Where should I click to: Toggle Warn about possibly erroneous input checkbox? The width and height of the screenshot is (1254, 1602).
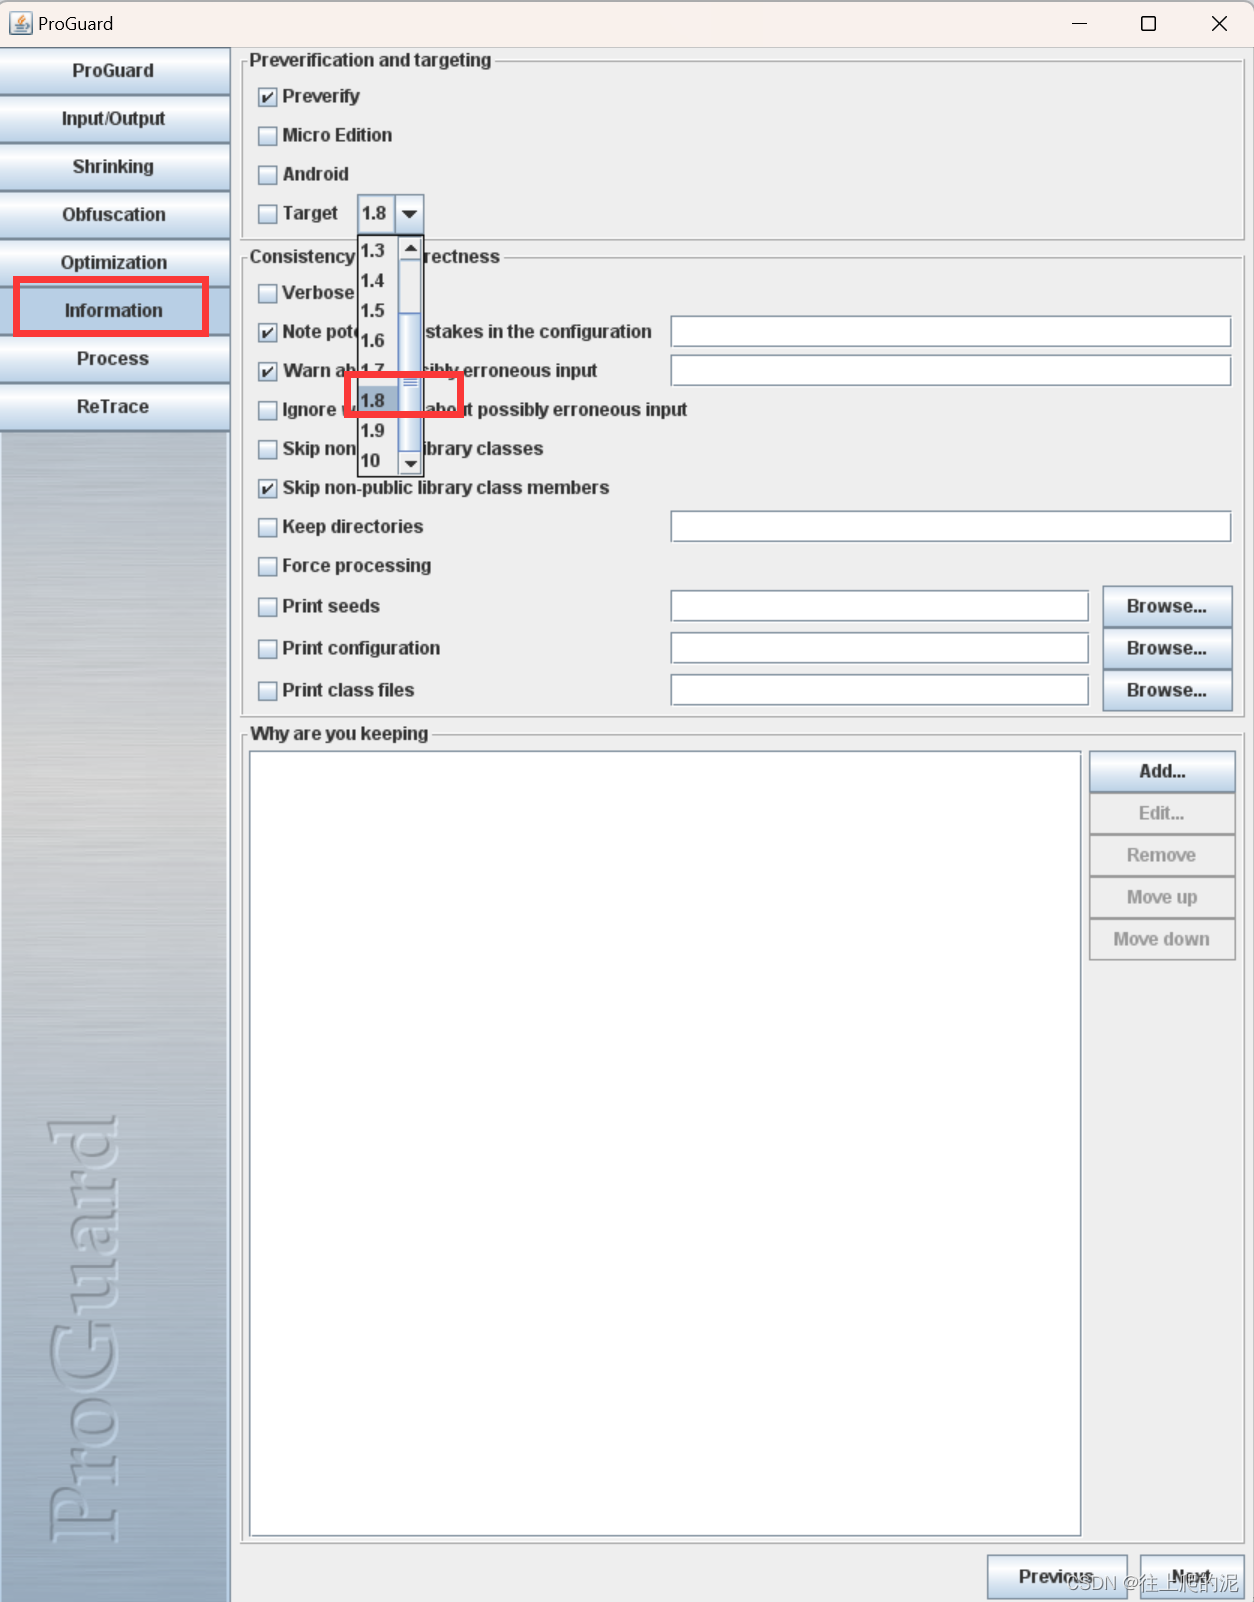(x=267, y=371)
